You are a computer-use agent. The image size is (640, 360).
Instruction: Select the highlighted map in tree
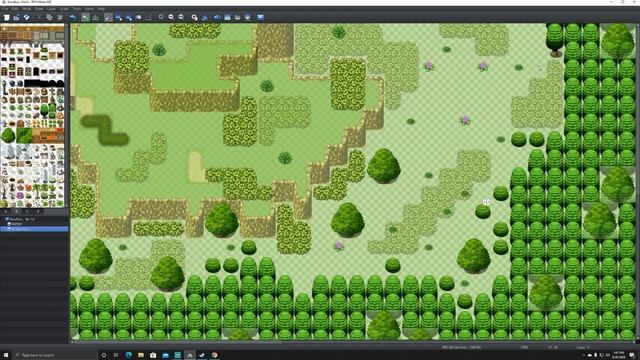click(x=34, y=229)
